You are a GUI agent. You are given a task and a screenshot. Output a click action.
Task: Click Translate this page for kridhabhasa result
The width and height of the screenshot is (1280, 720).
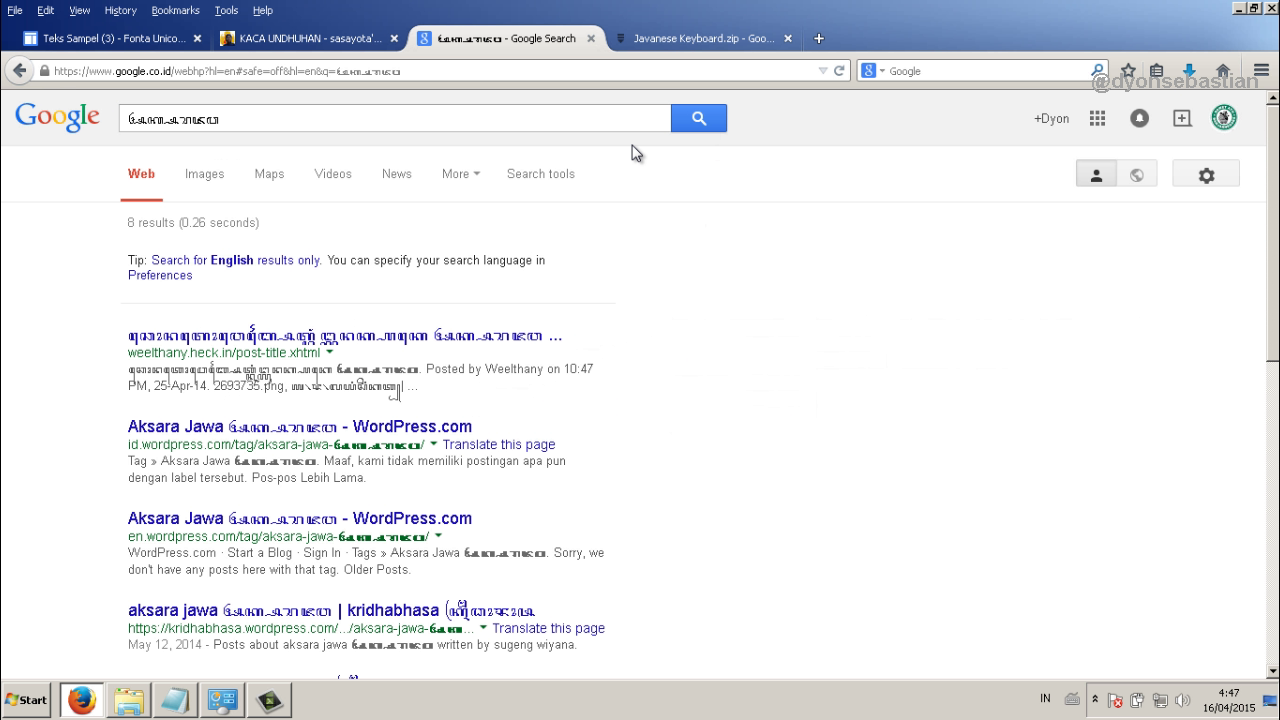pos(548,628)
